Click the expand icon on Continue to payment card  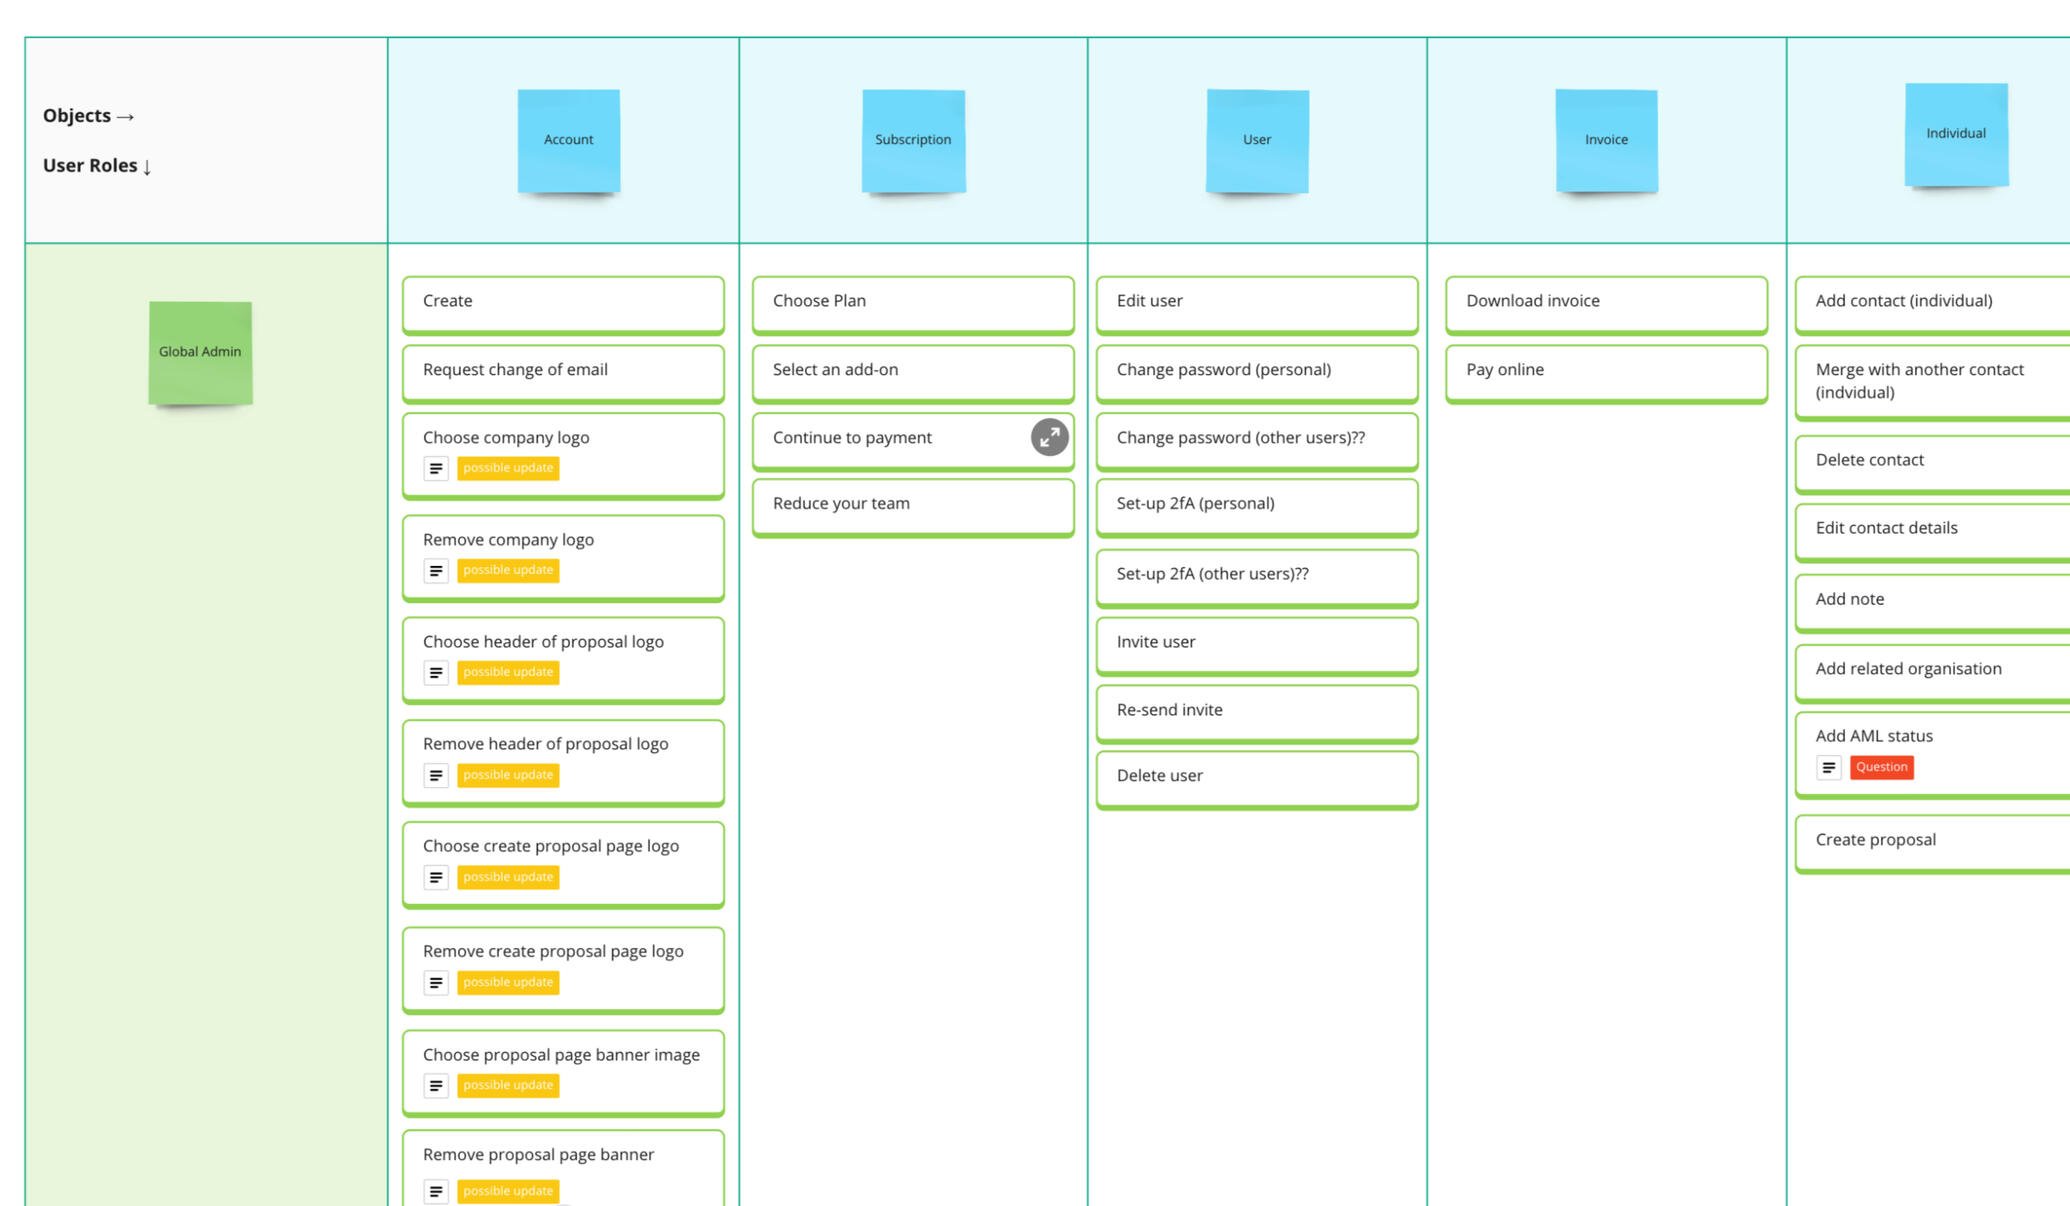coord(1049,437)
